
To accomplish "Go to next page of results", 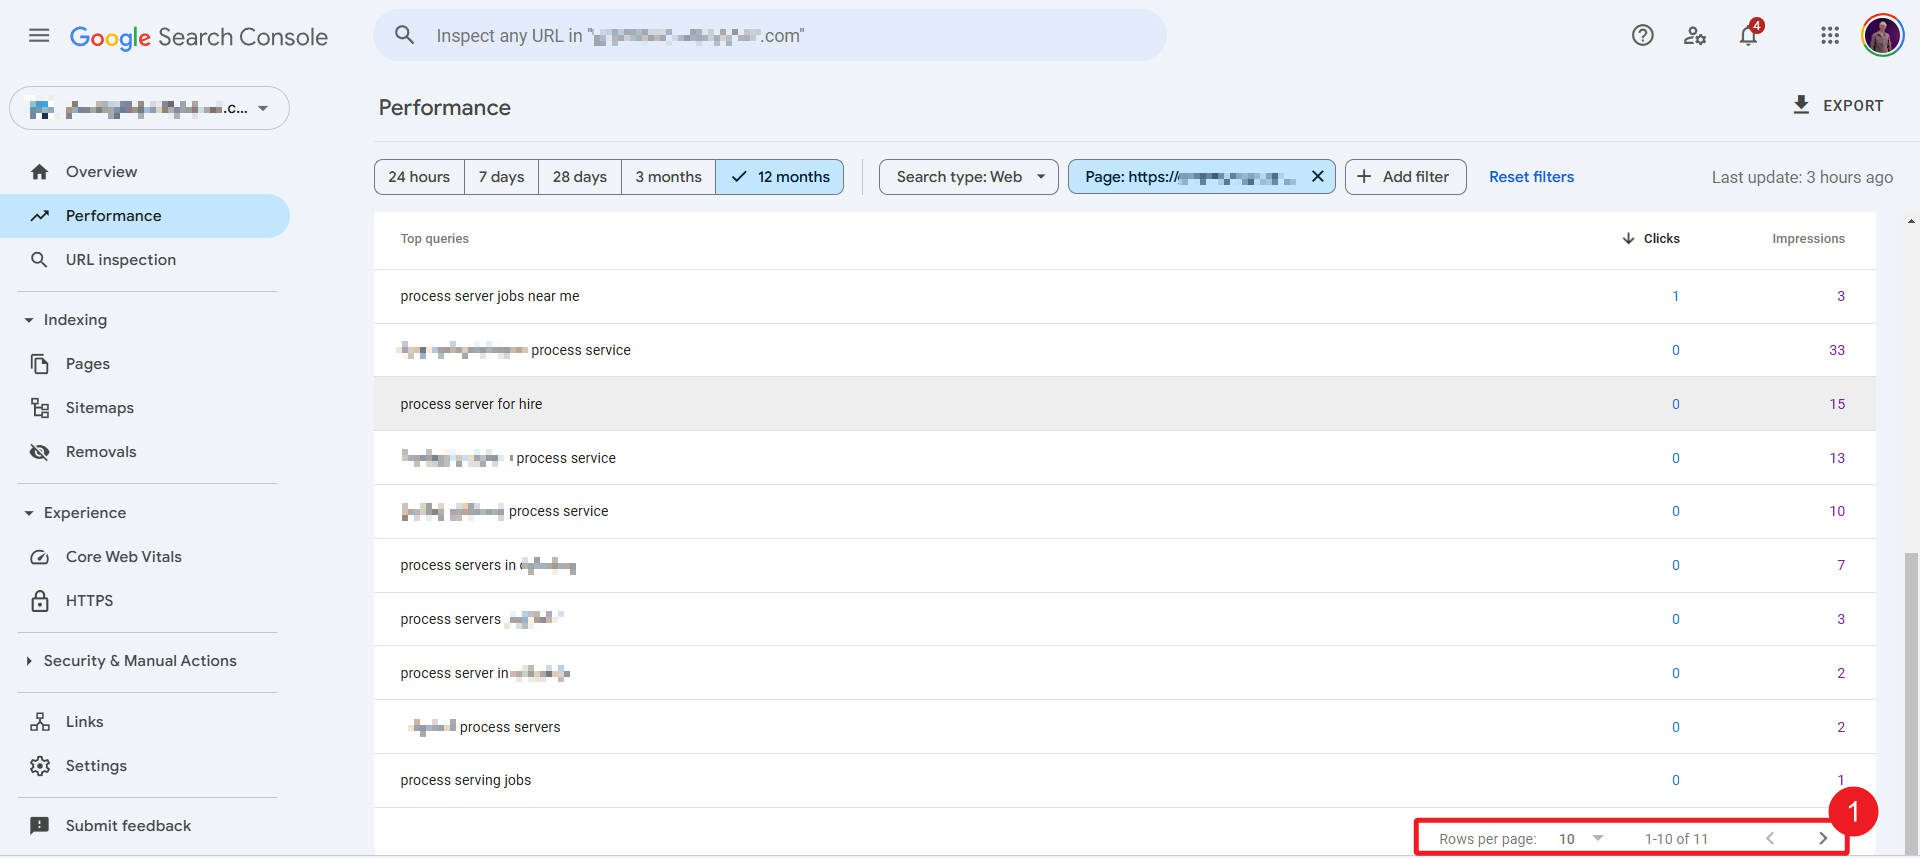I will tap(1822, 838).
